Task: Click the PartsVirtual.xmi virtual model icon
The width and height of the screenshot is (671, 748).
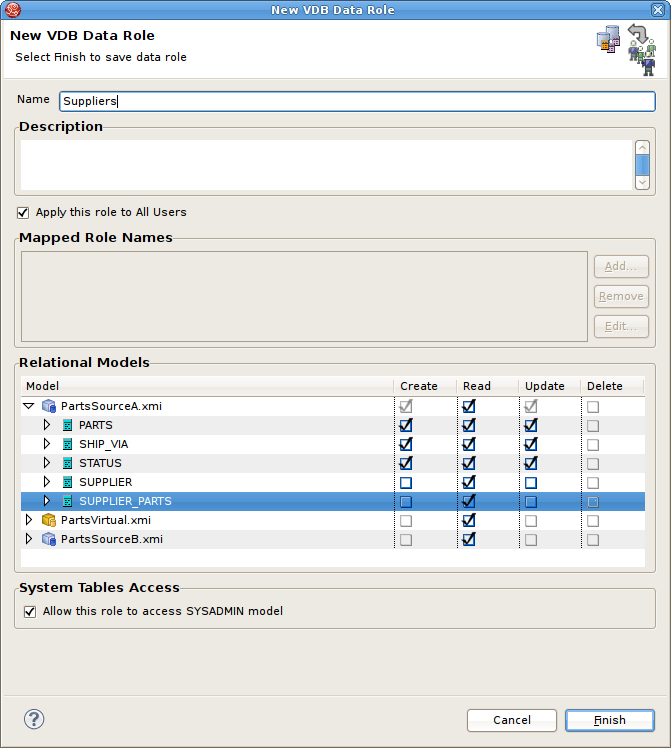Action: (x=49, y=520)
